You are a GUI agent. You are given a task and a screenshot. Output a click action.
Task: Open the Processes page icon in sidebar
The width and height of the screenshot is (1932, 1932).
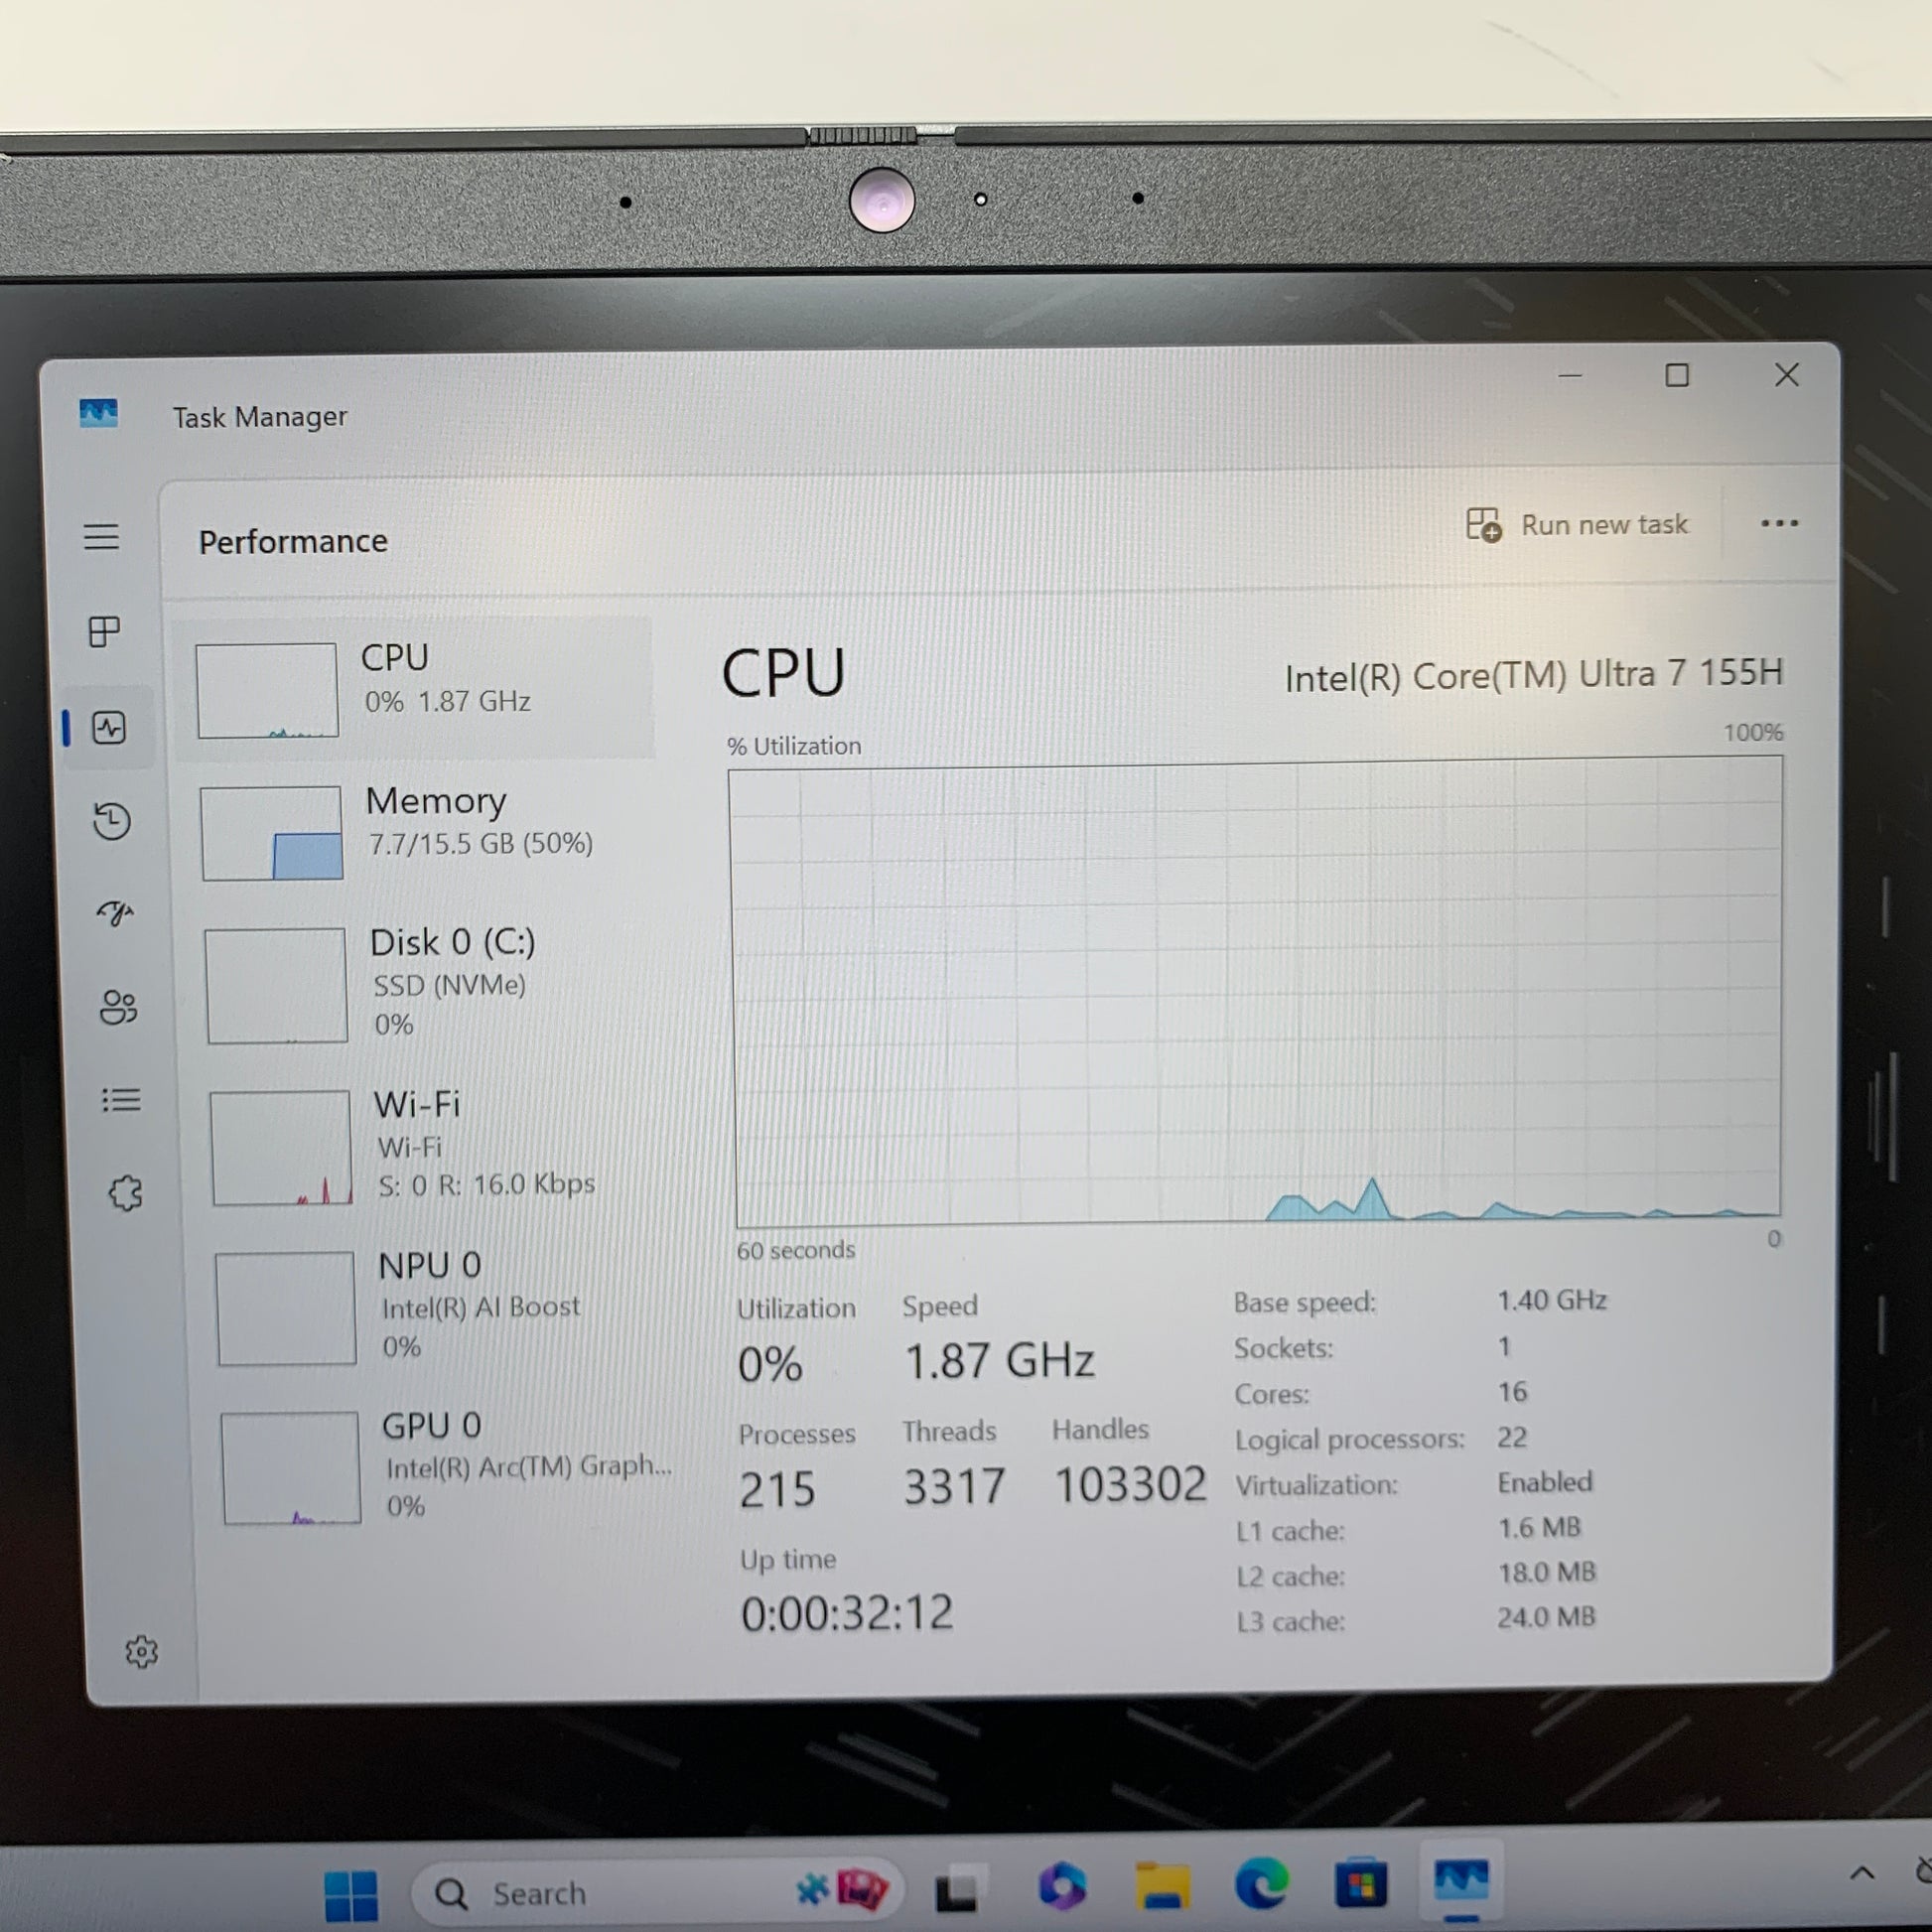[104, 631]
